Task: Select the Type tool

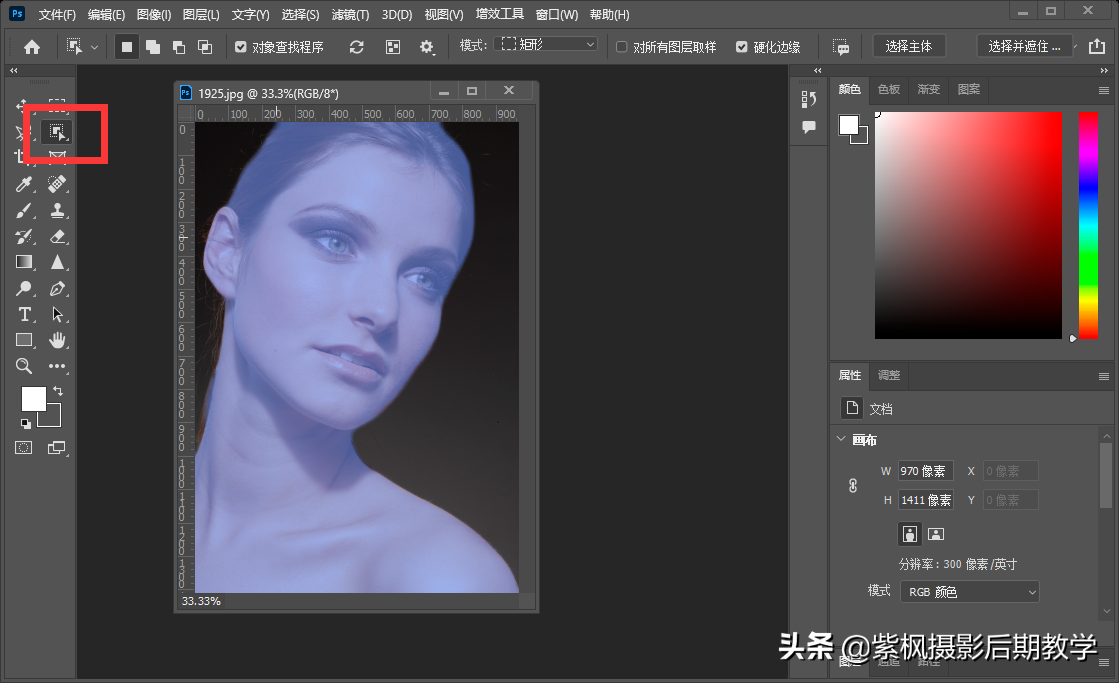Action: [x=24, y=314]
